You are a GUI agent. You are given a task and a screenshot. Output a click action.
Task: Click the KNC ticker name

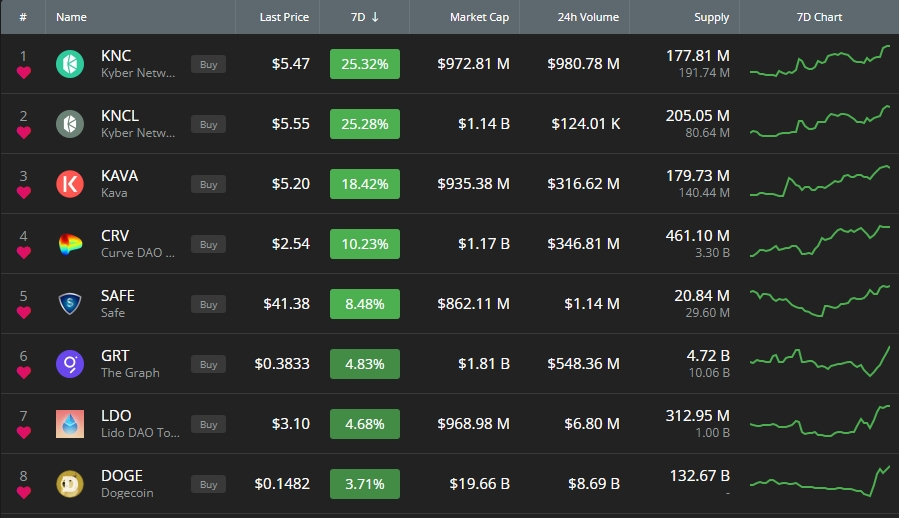(x=116, y=56)
